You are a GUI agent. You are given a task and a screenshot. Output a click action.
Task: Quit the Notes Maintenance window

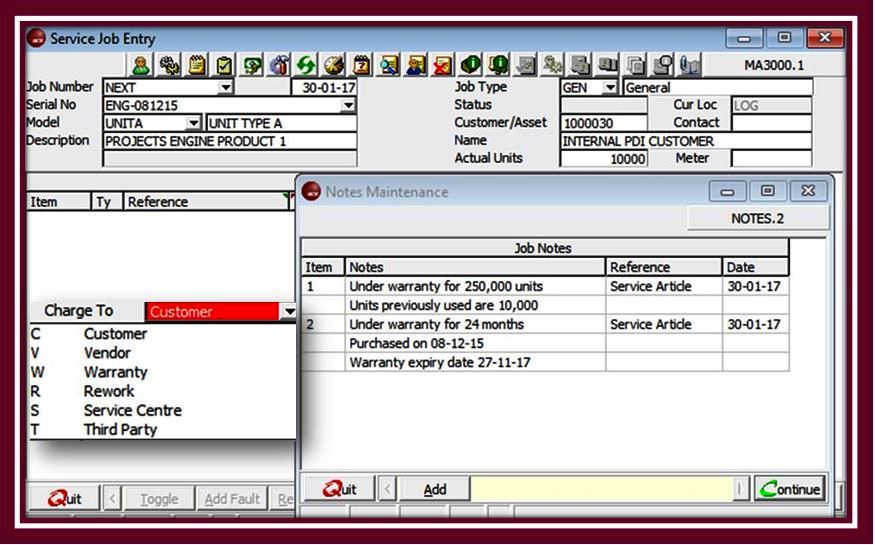[338, 489]
